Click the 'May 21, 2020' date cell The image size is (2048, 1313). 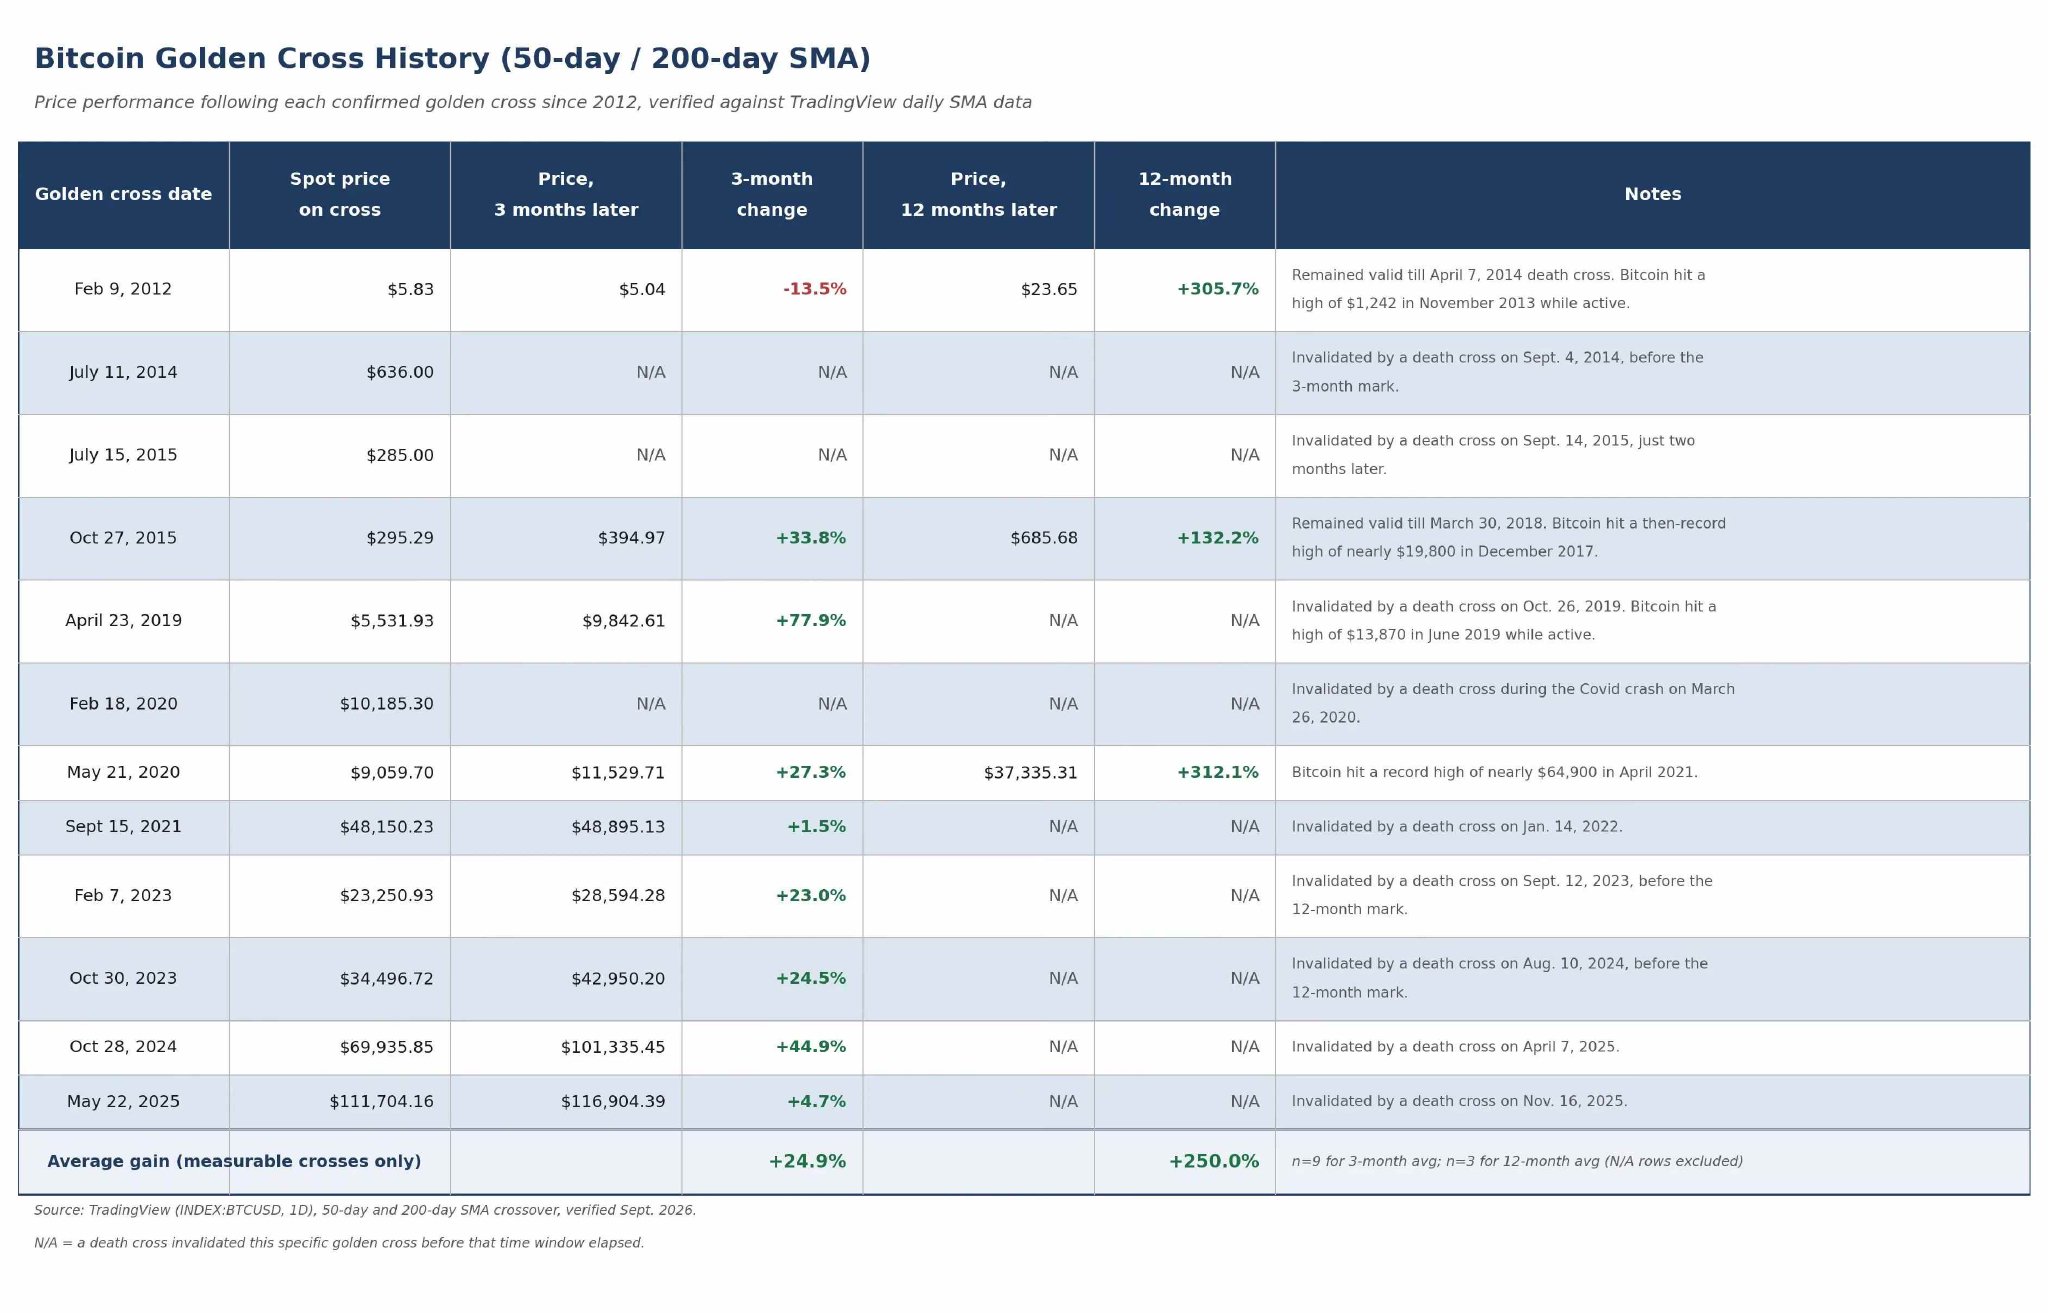(123, 773)
